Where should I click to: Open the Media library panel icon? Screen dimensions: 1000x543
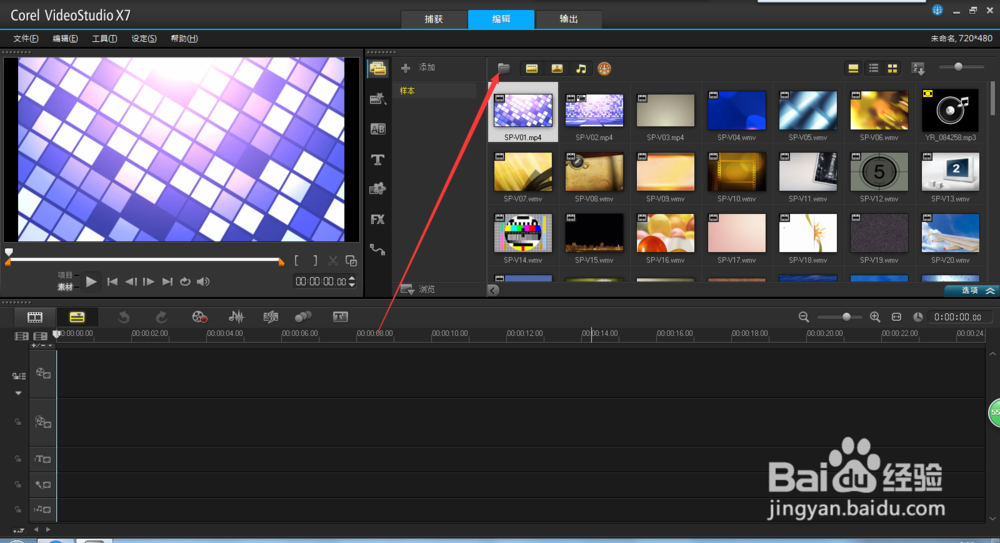[x=378, y=68]
